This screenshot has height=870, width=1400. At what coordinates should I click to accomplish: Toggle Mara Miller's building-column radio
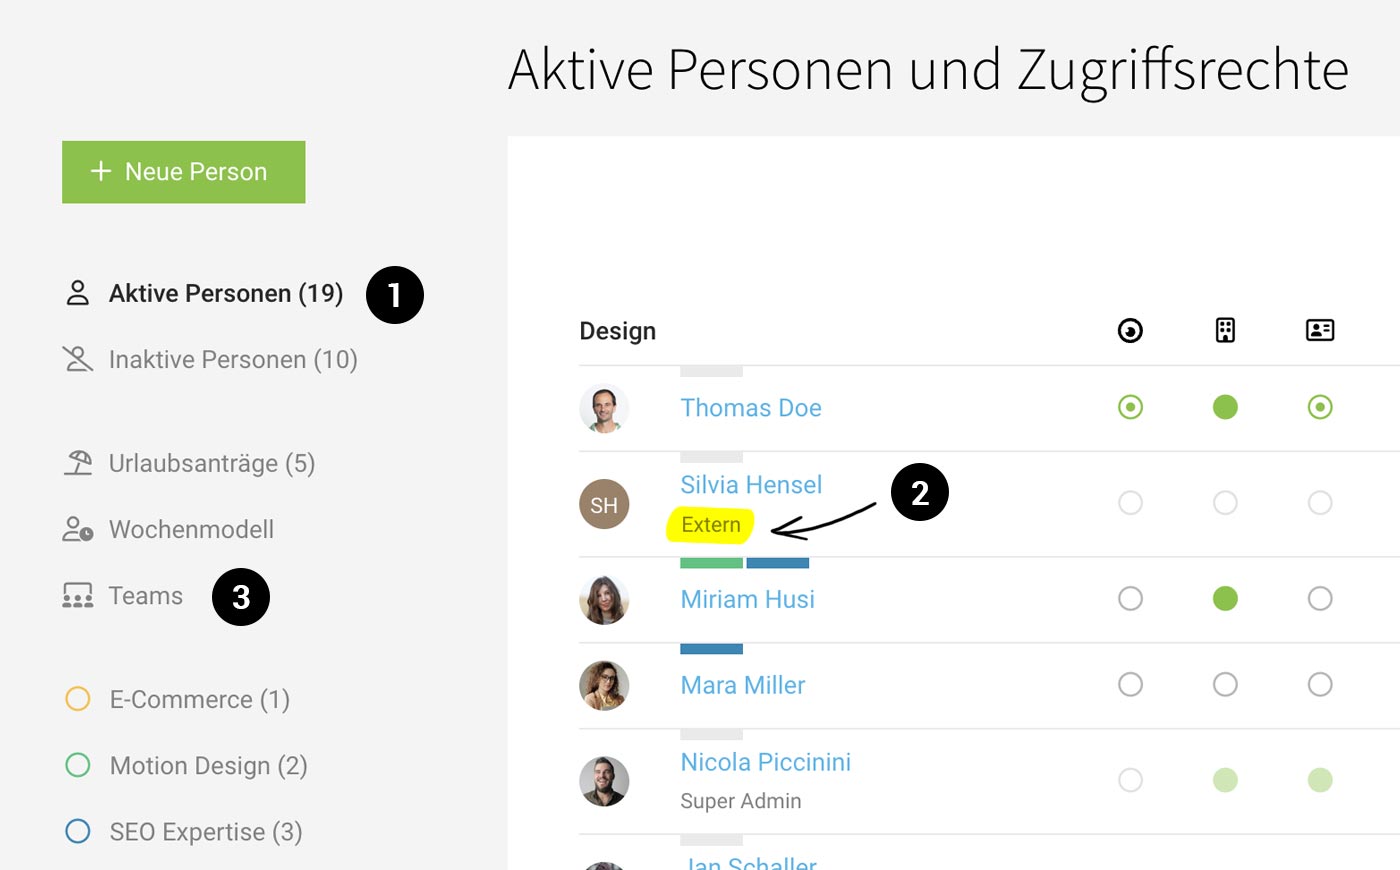point(1225,685)
